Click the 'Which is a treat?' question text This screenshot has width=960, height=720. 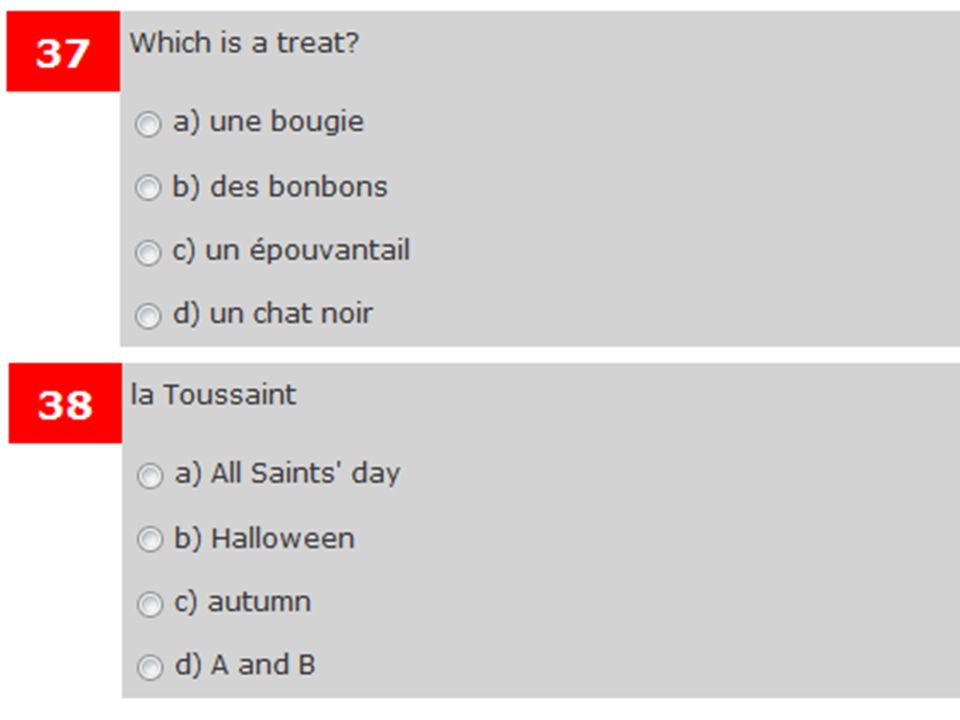coord(244,43)
